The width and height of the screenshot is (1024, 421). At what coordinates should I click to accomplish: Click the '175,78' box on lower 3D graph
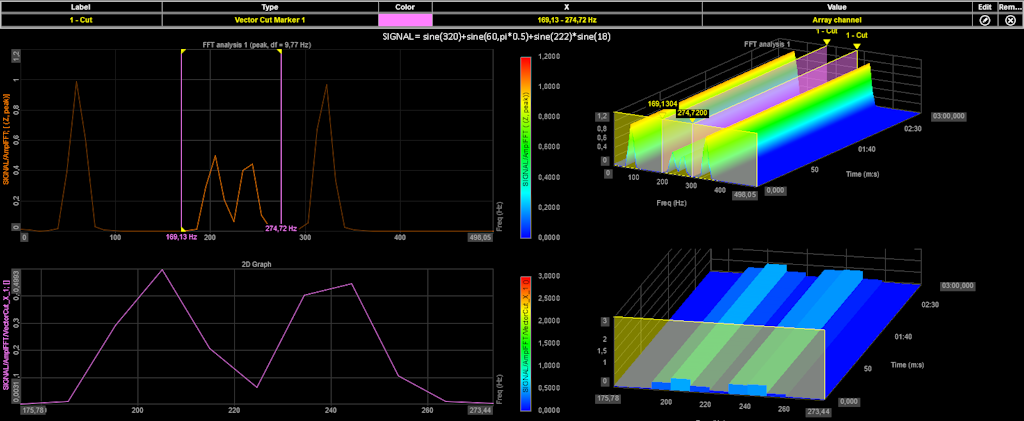(x=607, y=396)
